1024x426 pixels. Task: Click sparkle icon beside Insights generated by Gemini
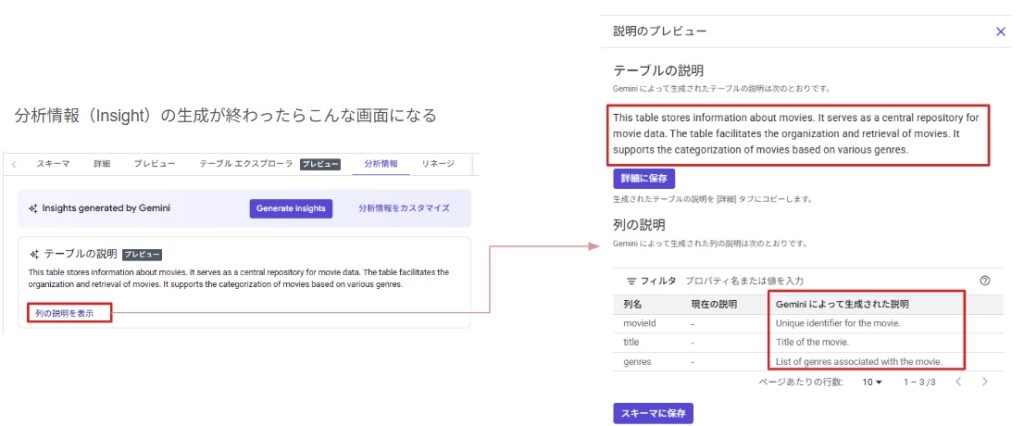[33, 208]
